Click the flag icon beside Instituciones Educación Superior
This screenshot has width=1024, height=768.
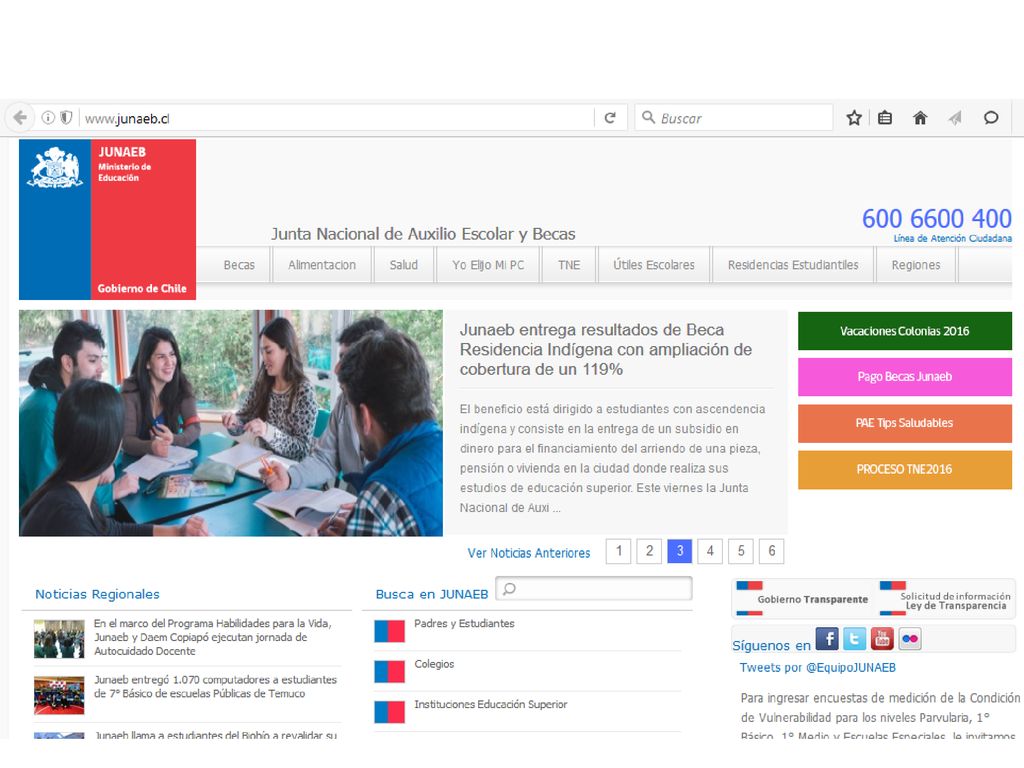(389, 712)
